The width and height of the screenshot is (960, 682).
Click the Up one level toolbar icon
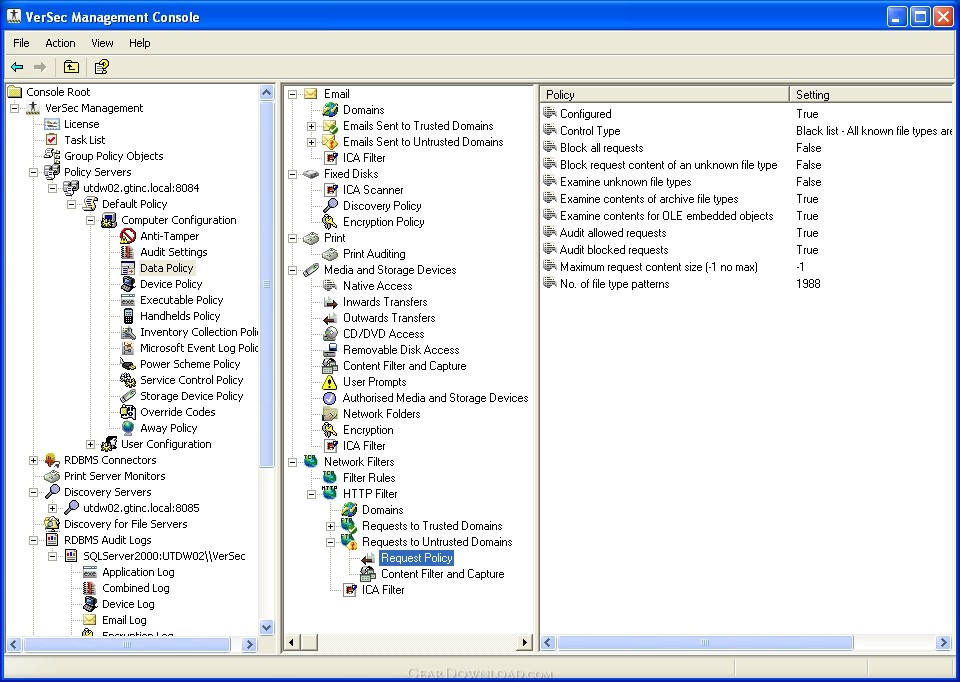[x=72, y=67]
